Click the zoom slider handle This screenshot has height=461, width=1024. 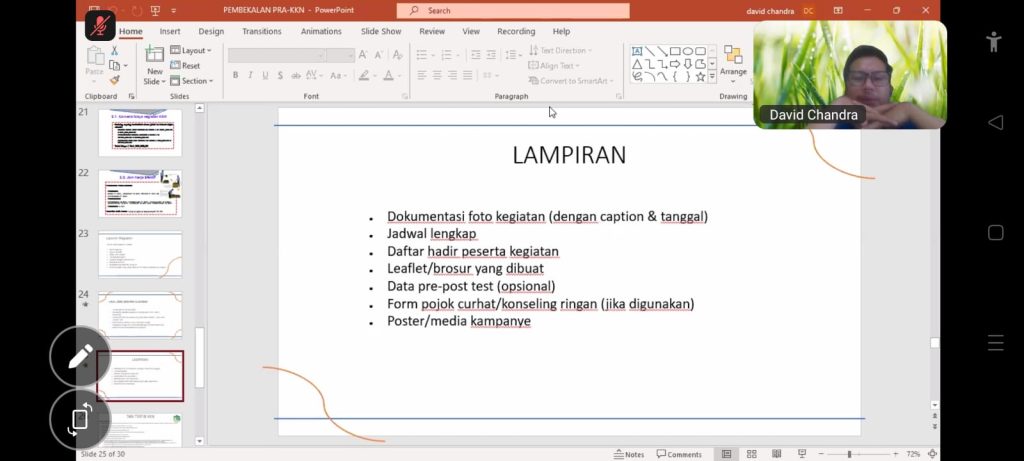coord(849,454)
